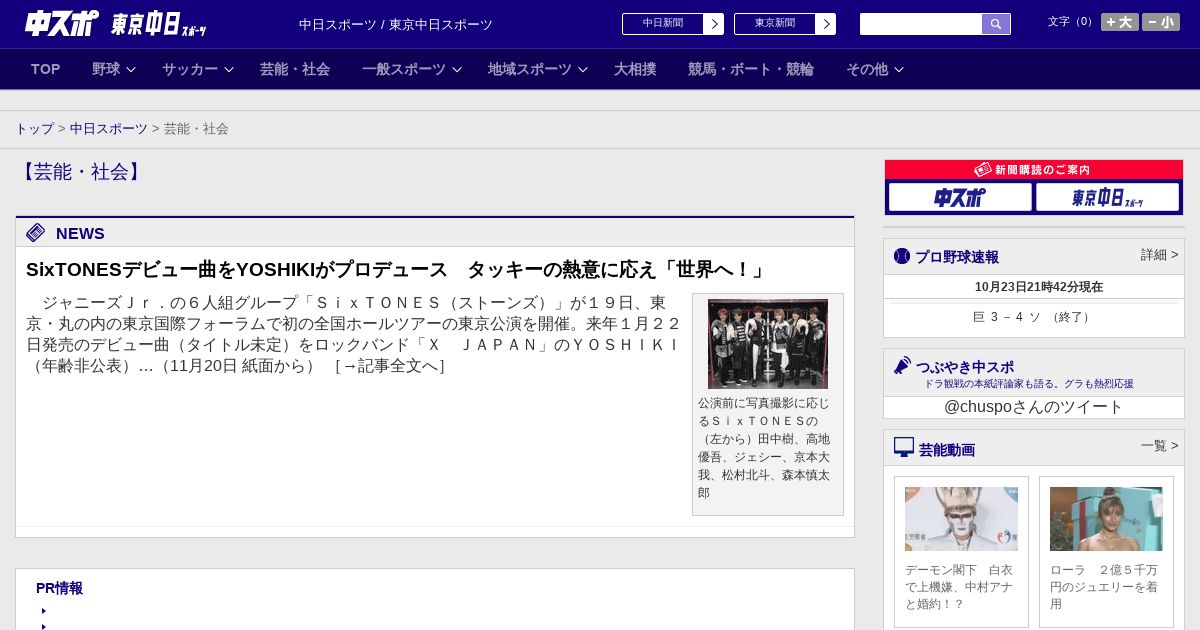Open the つぶやき中スポ heading
The width and height of the screenshot is (1200, 630).
pyautogui.click(x=965, y=367)
